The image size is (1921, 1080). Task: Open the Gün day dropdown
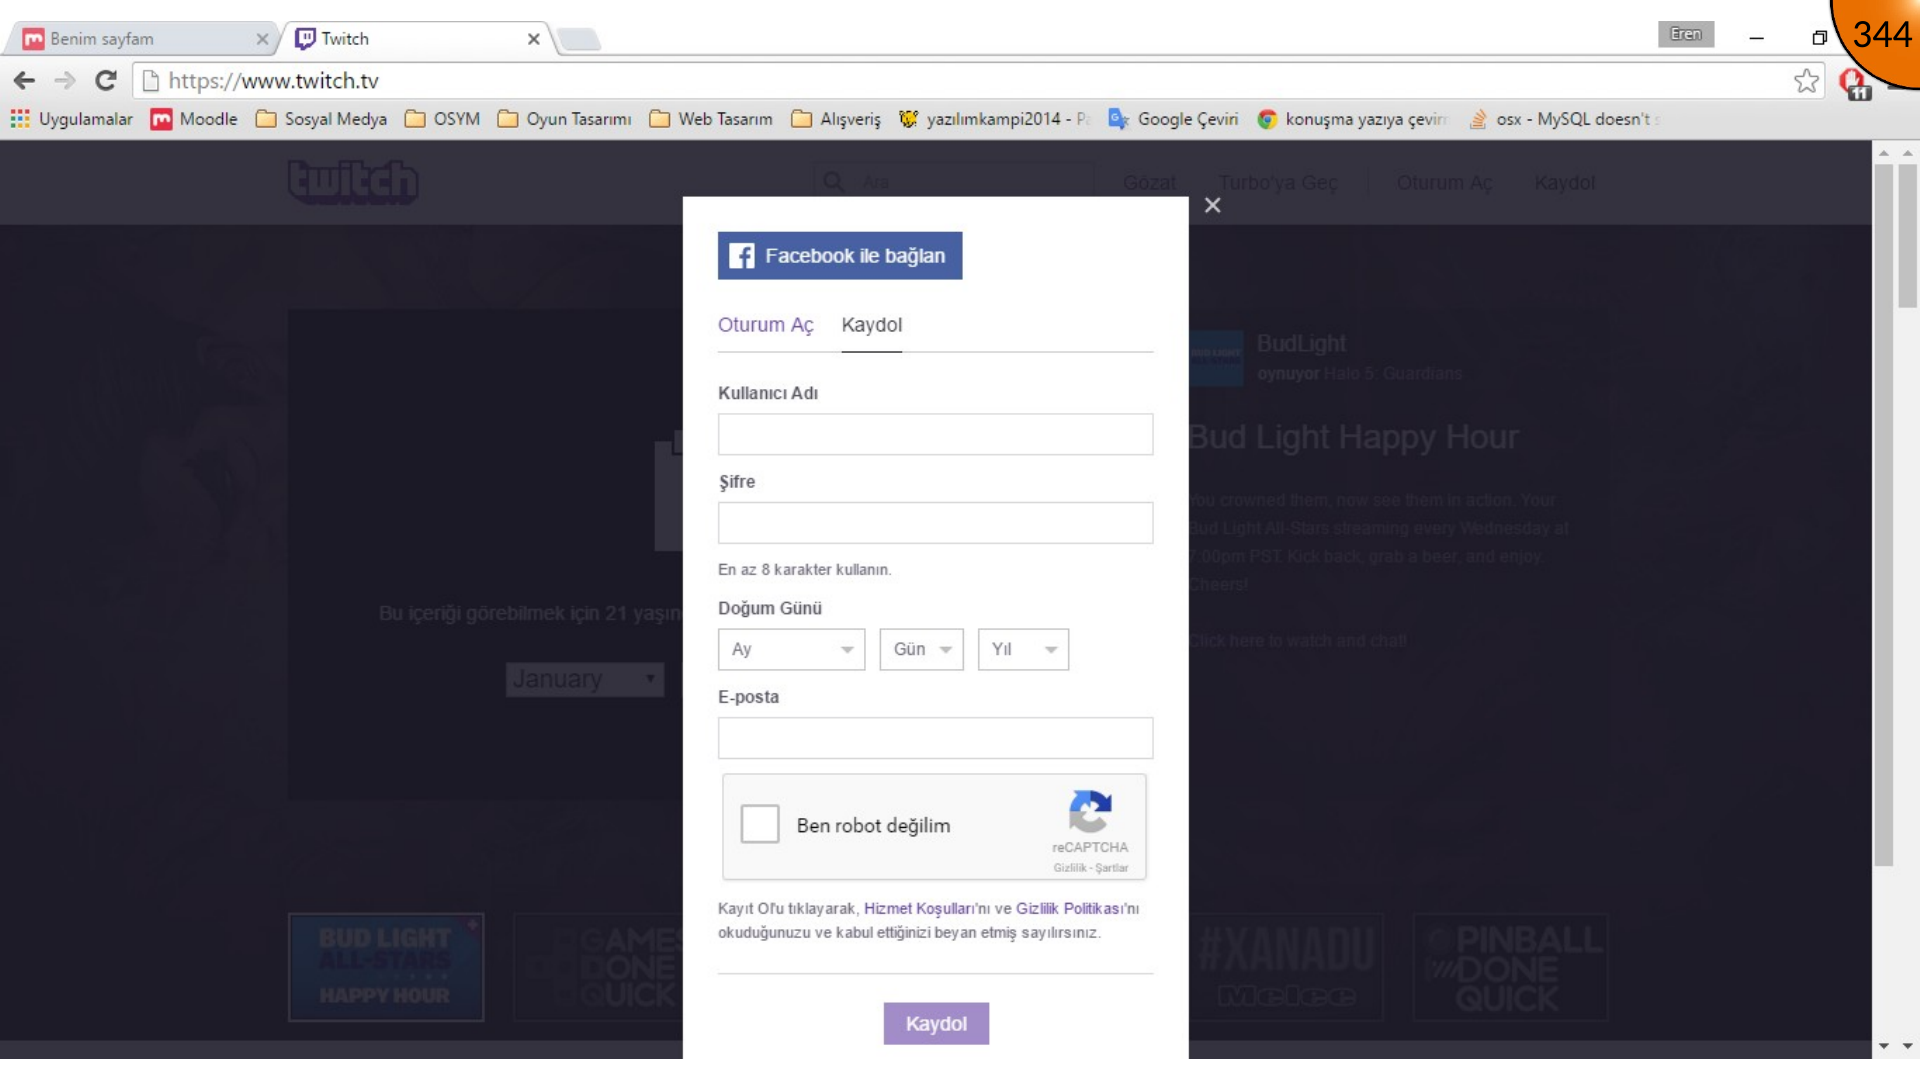point(921,649)
